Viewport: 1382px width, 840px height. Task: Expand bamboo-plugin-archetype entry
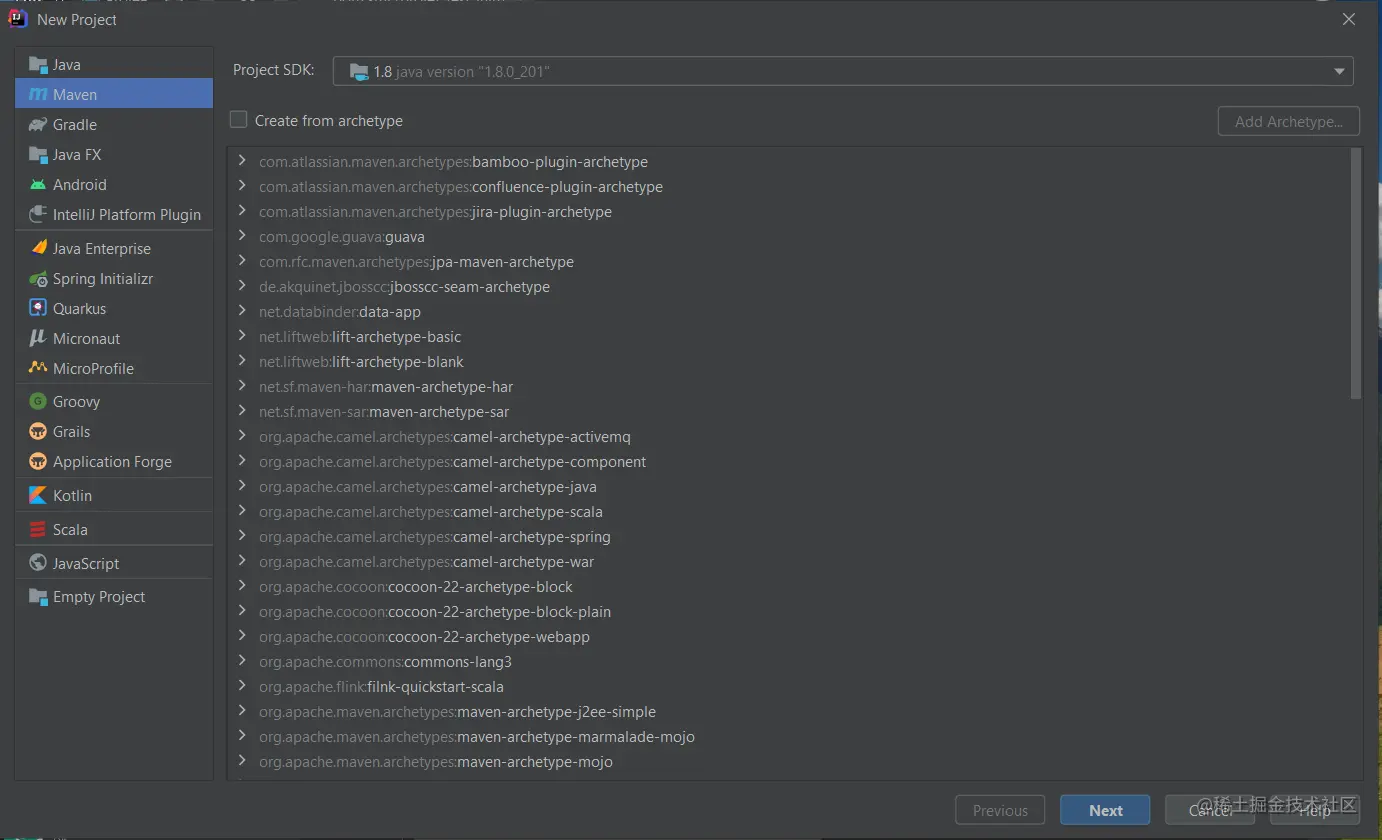[x=242, y=161]
